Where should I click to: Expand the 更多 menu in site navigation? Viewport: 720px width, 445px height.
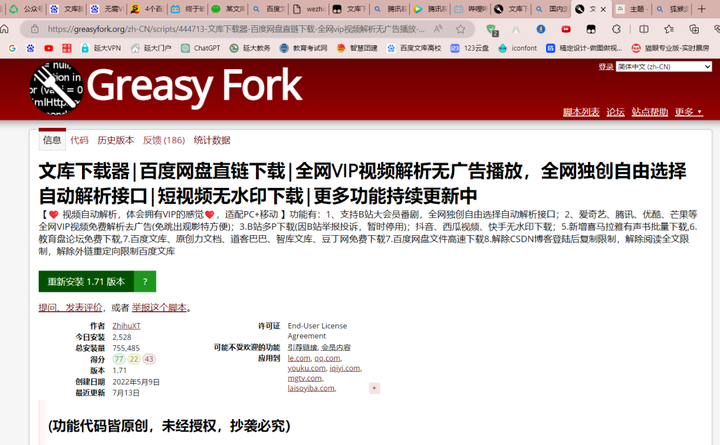coord(688,112)
